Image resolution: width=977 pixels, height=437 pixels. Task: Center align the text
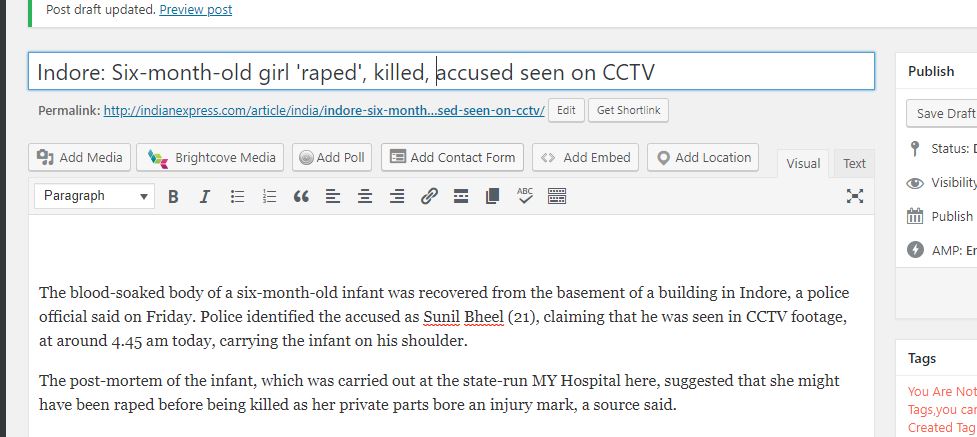click(365, 197)
